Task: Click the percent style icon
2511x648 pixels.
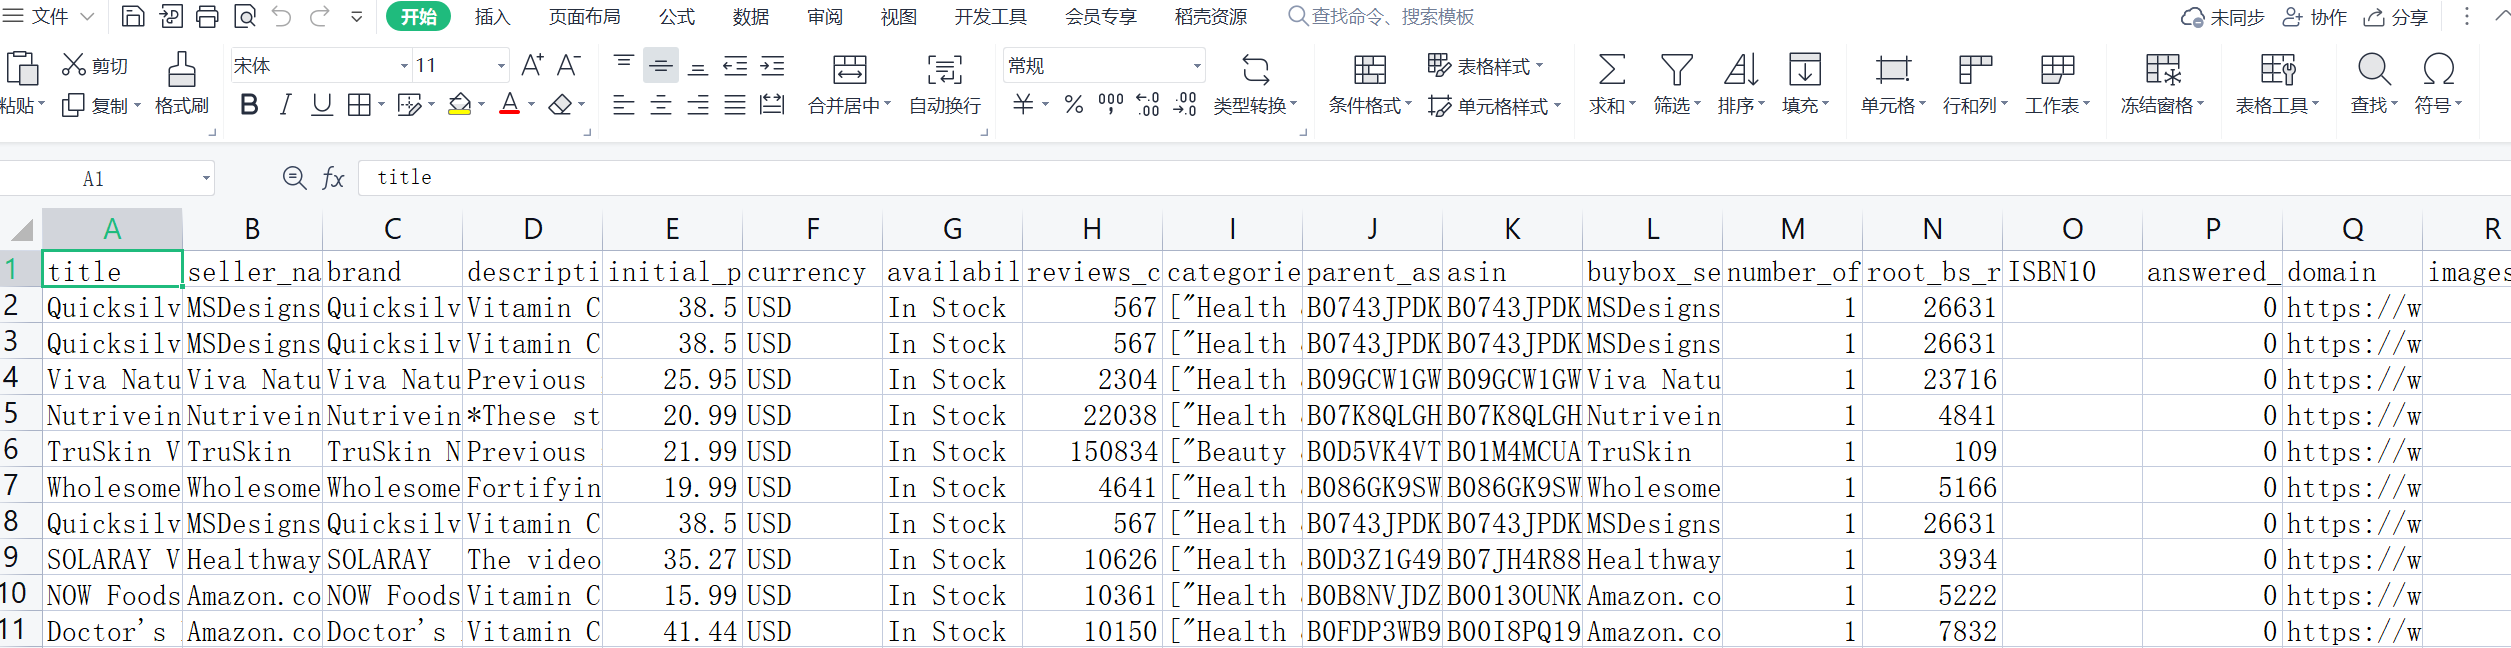Action: click(x=1074, y=104)
